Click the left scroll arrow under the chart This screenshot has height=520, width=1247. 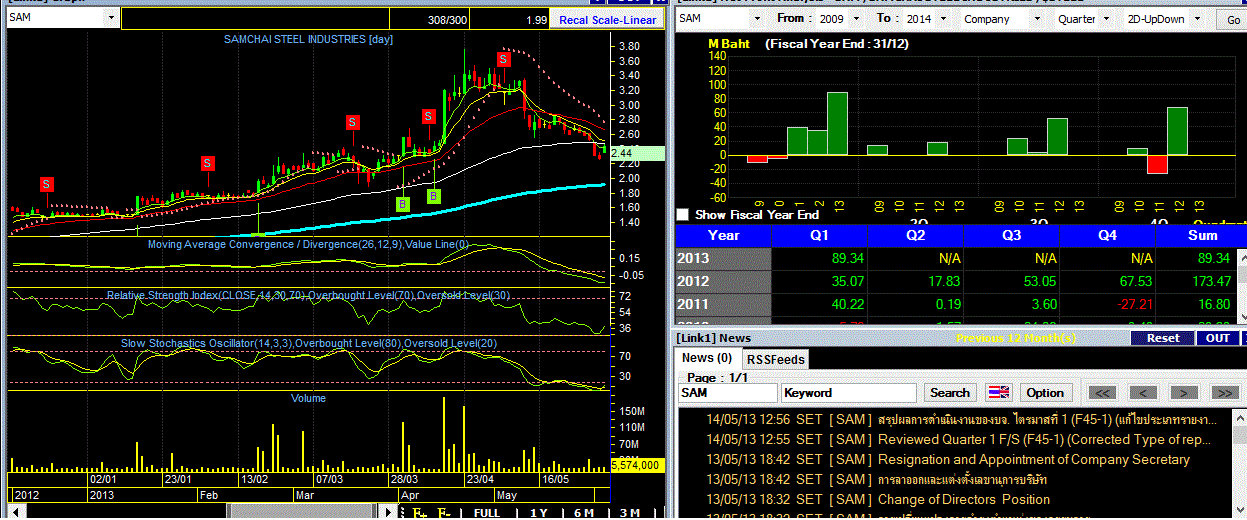[15, 512]
